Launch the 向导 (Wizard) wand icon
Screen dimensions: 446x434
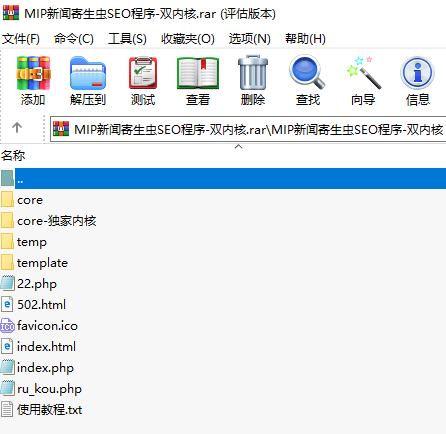pyautogui.click(x=363, y=81)
